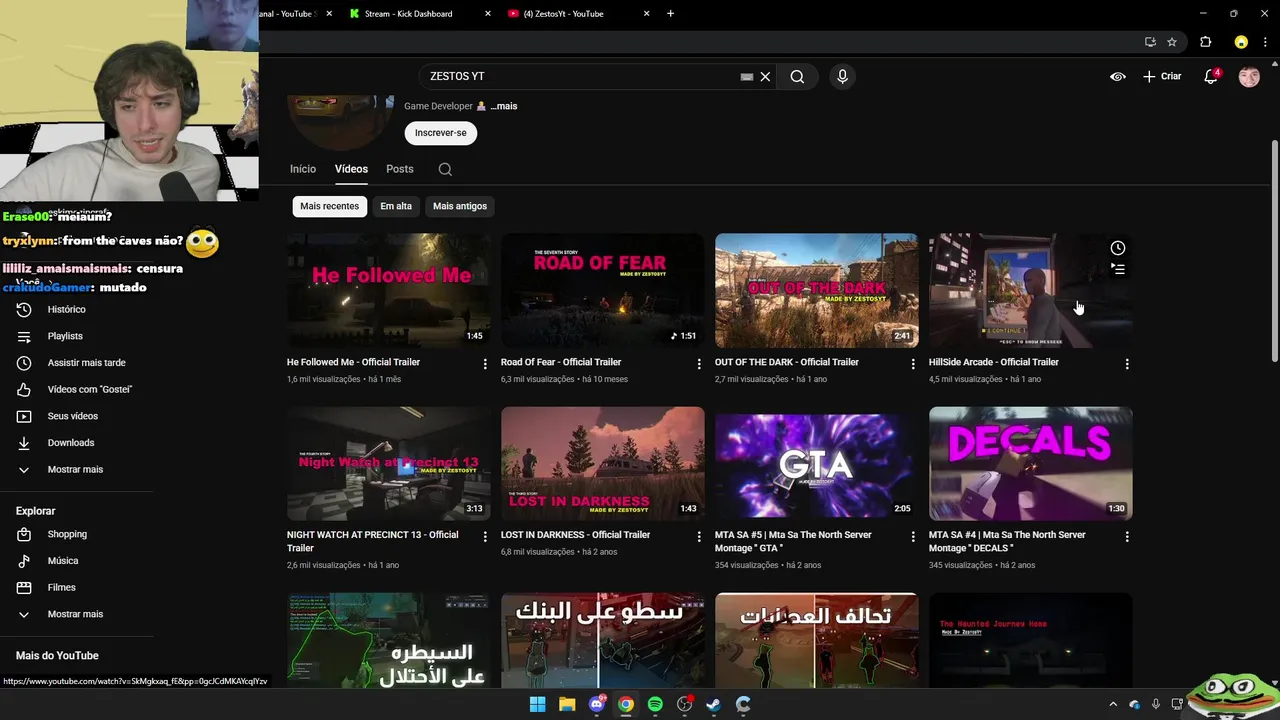Click the magnifier search button
This screenshot has height=720, width=1280.
pos(797,76)
